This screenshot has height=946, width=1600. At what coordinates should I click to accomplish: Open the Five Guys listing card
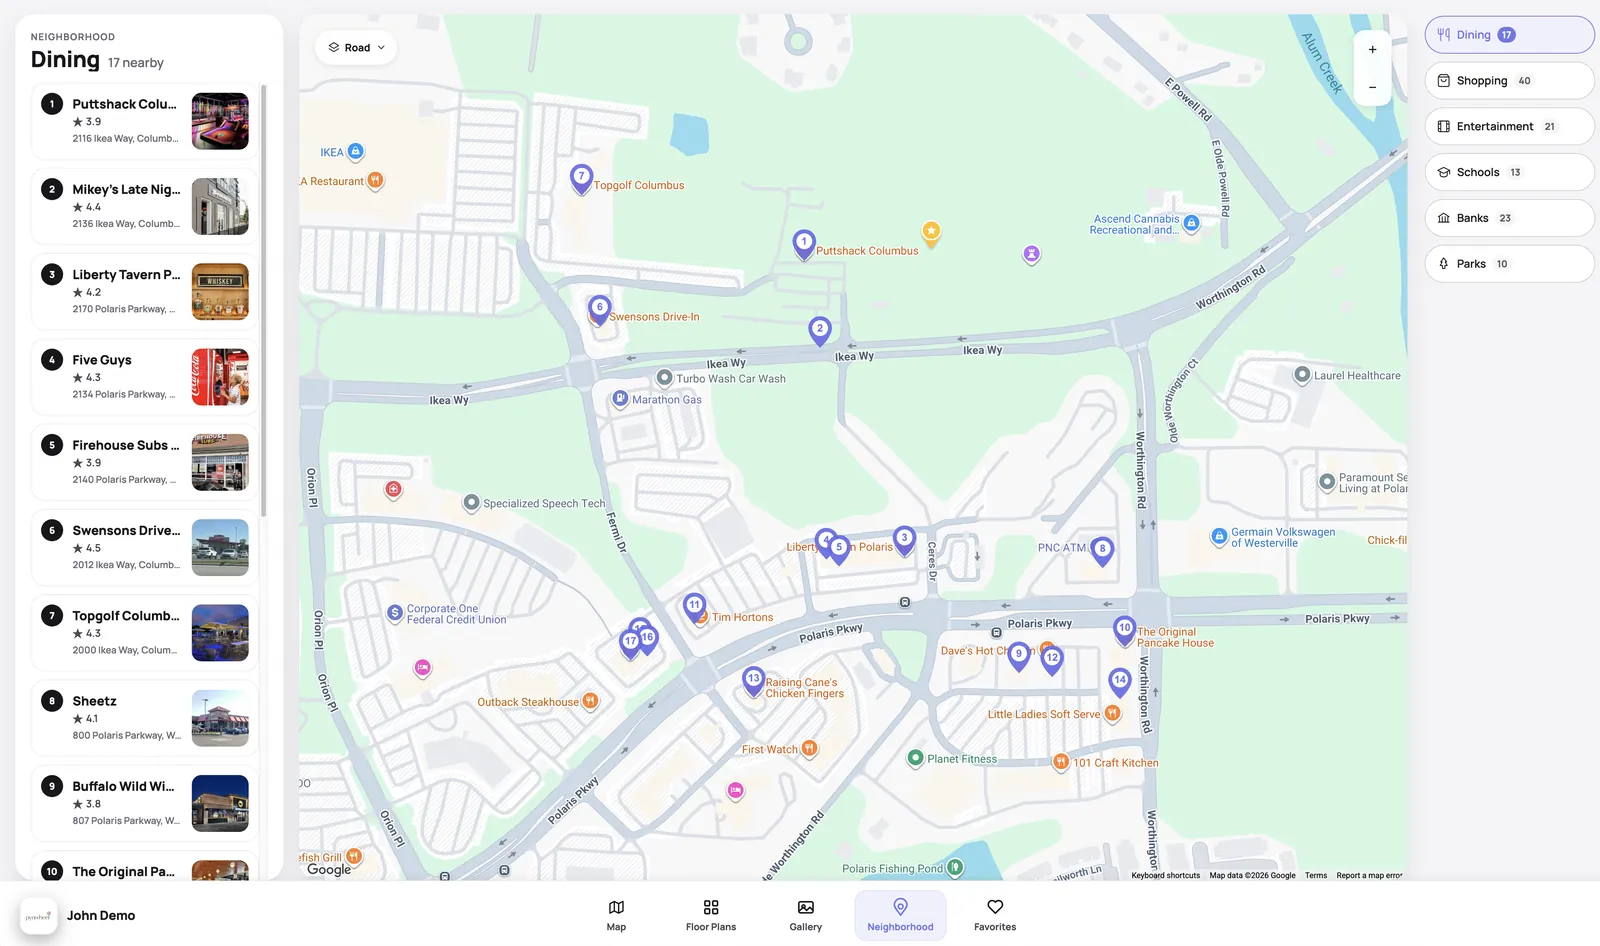tap(145, 377)
